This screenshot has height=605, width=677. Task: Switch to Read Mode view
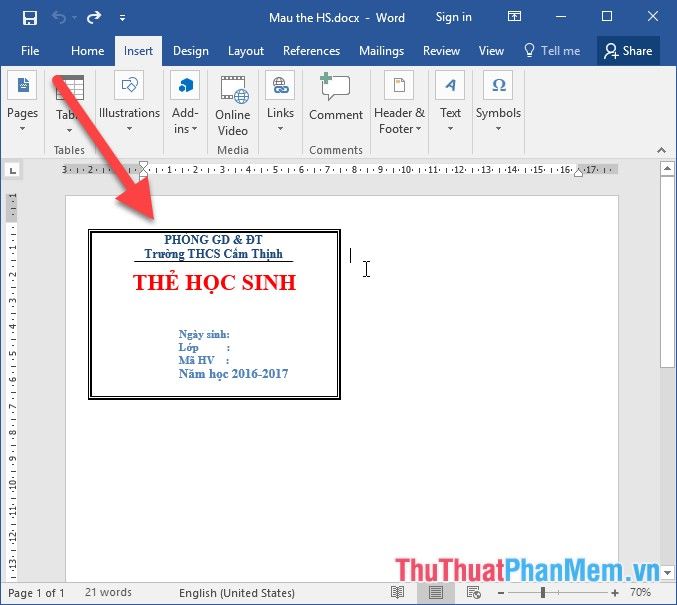pyautogui.click(x=398, y=593)
